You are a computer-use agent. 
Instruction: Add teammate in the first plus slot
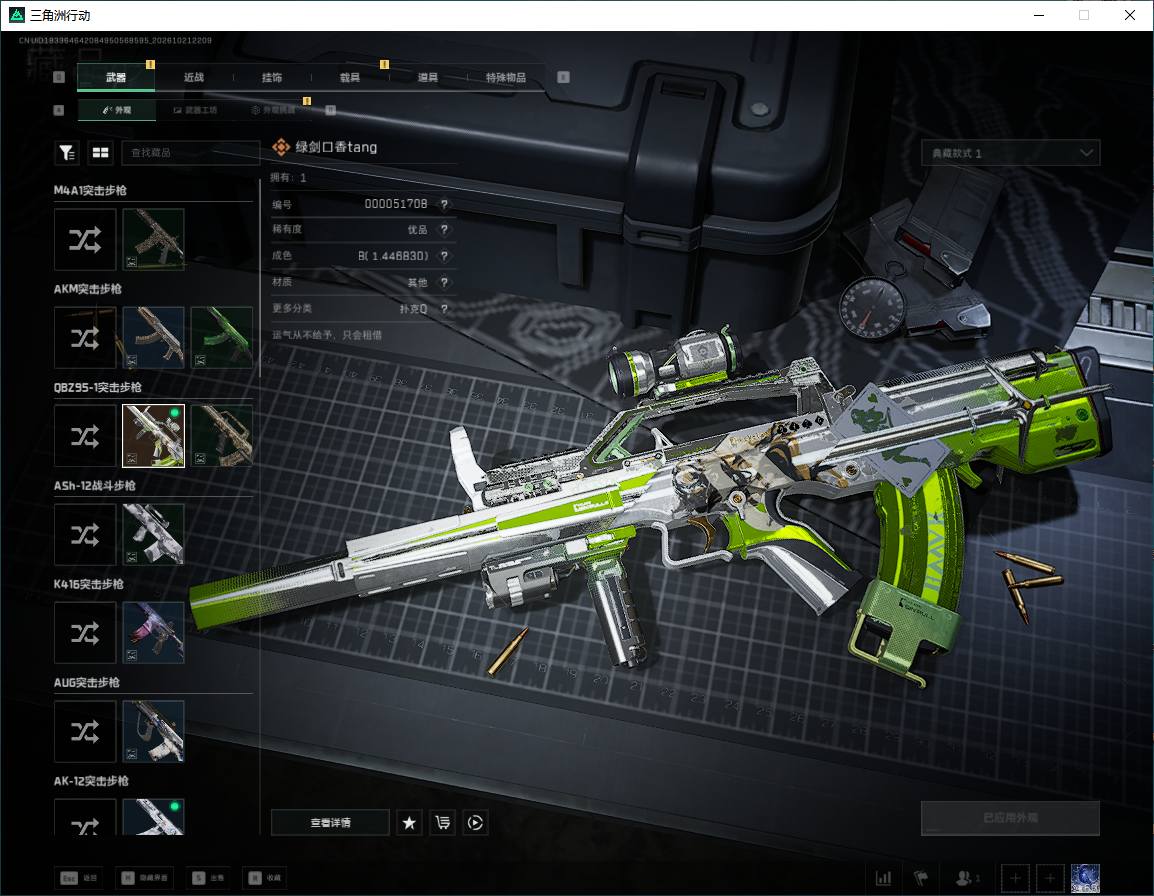coord(1015,878)
